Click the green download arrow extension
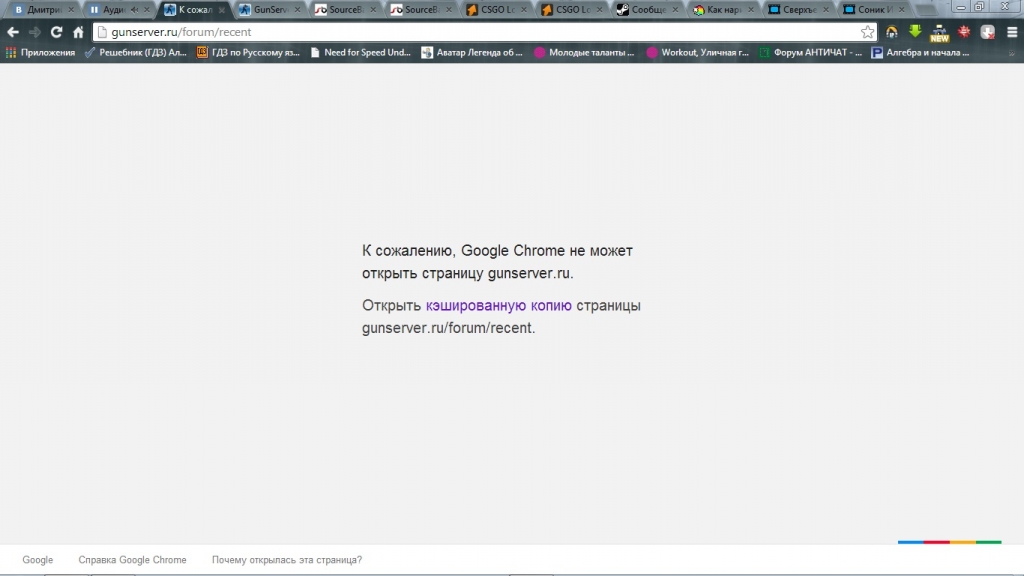This screenshot has width=1024, height=576. click(915, 31)
